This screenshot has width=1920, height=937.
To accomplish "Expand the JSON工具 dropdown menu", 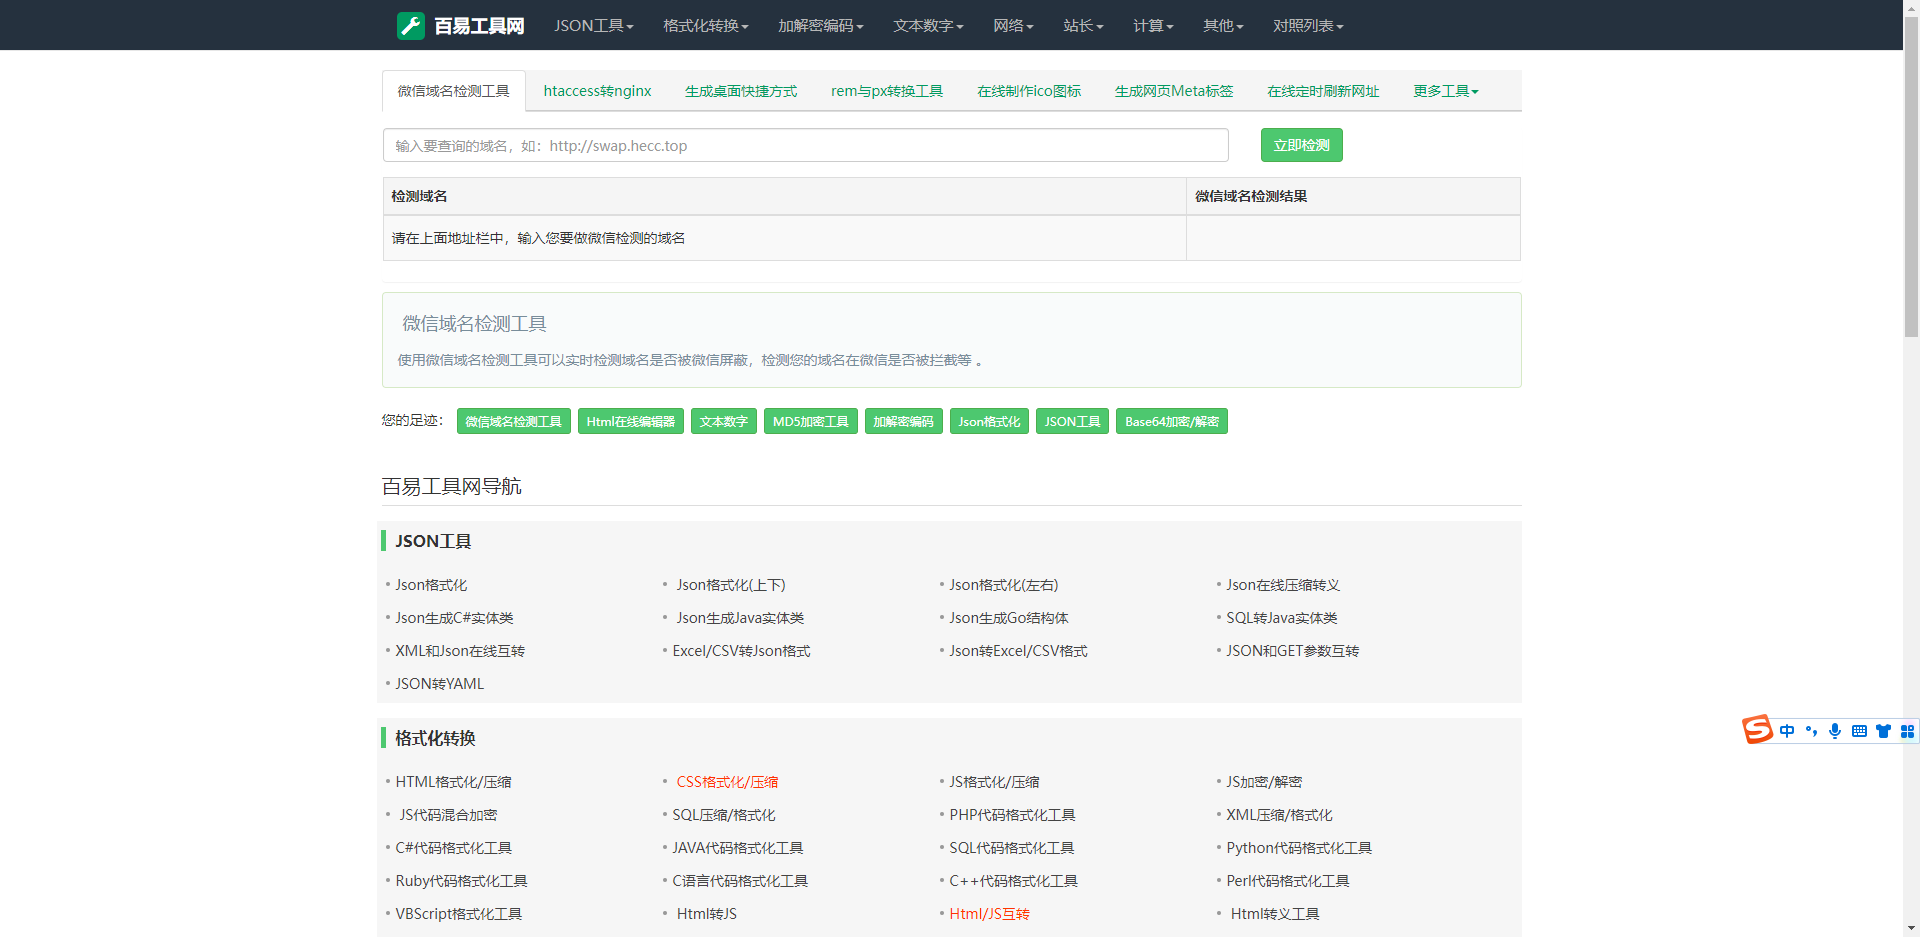I will point(594,25).
